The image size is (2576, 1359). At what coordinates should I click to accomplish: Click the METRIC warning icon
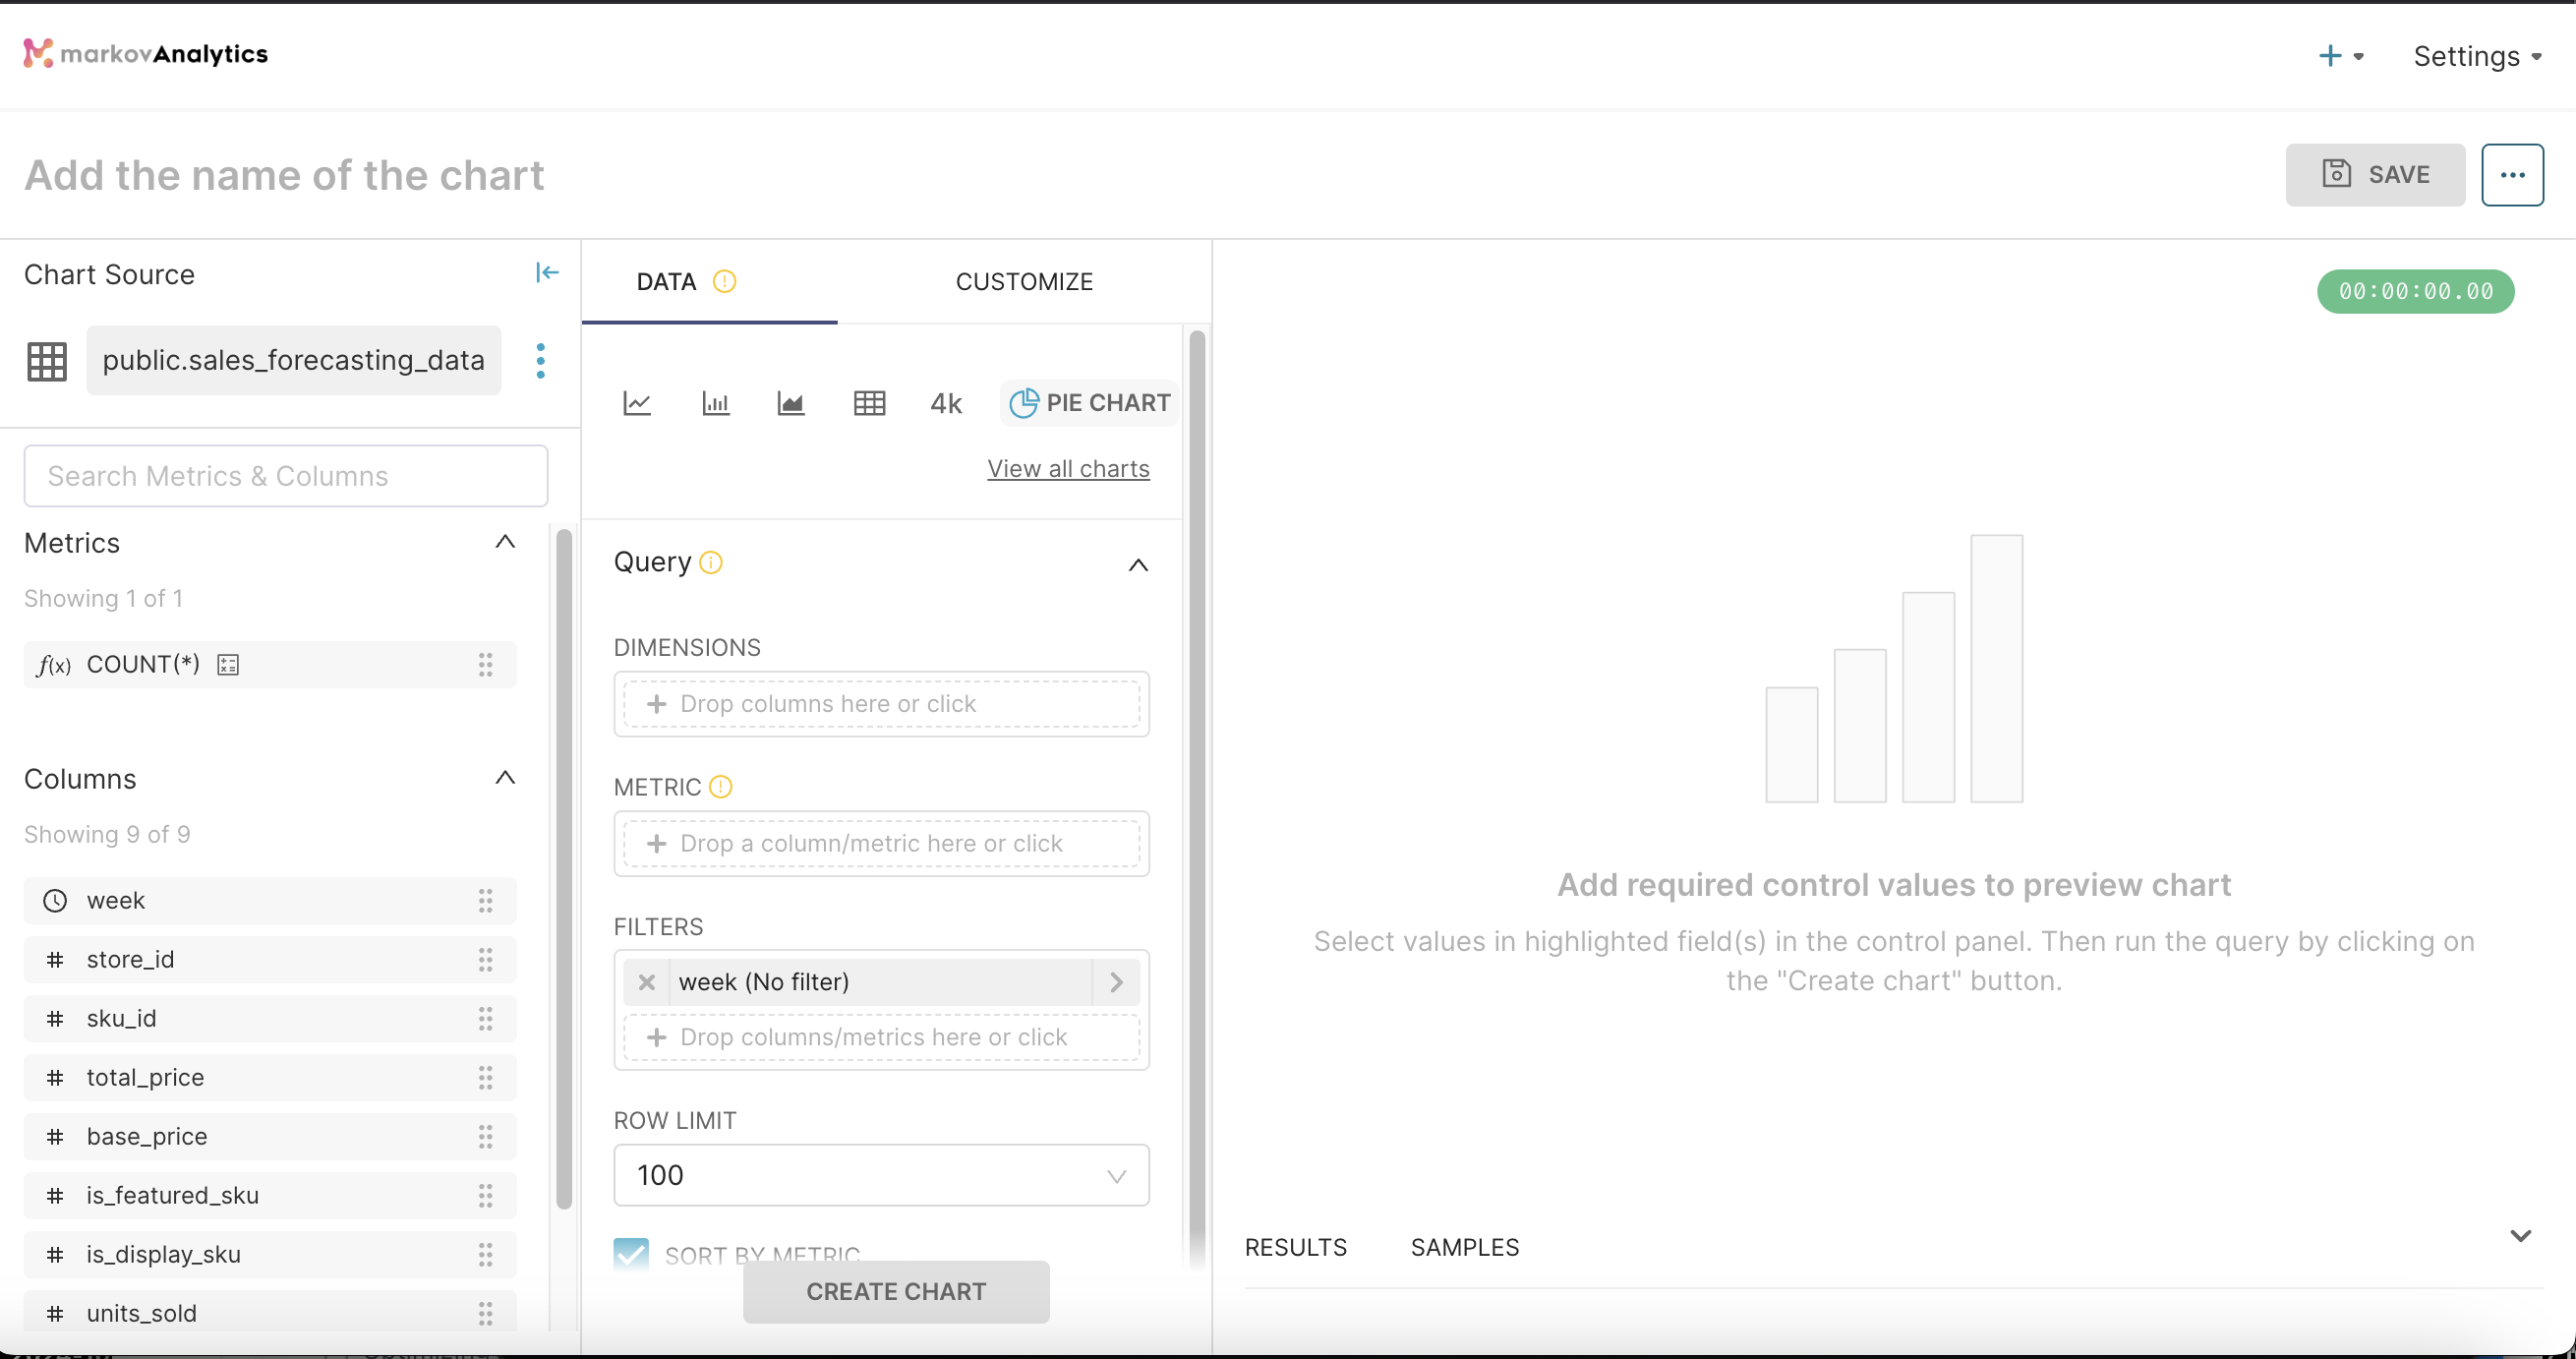720,787
